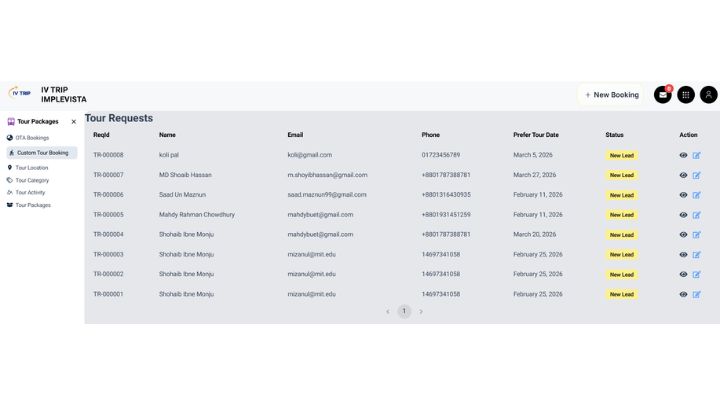Image resolution: width=720 pixels, height=405 pixels.
Task: View details of request TR-000002
Action: tap(684, 274)
